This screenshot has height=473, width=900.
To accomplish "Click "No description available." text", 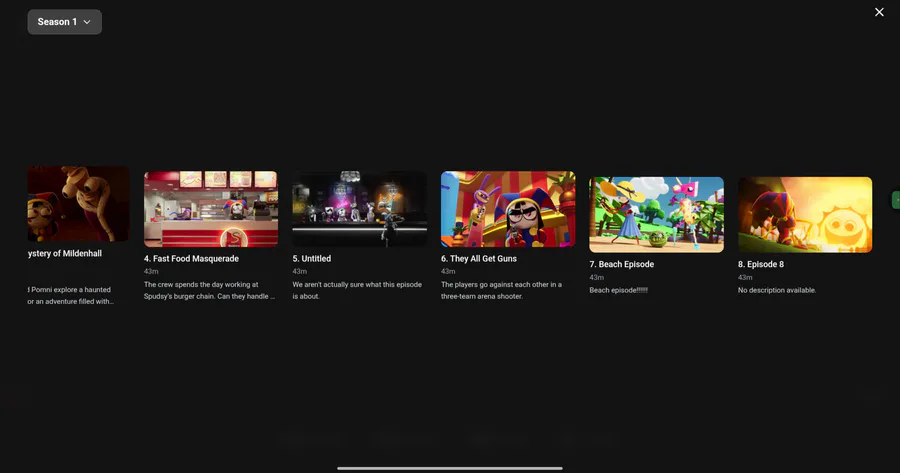I will tap(777, 290).
